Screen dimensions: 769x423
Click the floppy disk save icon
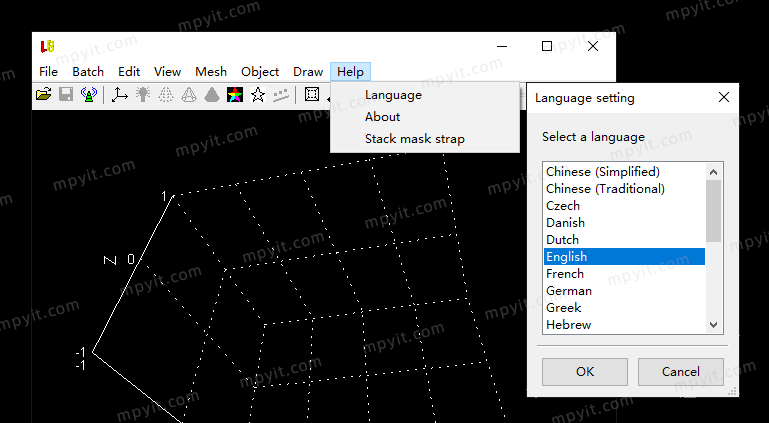[66, 95]
